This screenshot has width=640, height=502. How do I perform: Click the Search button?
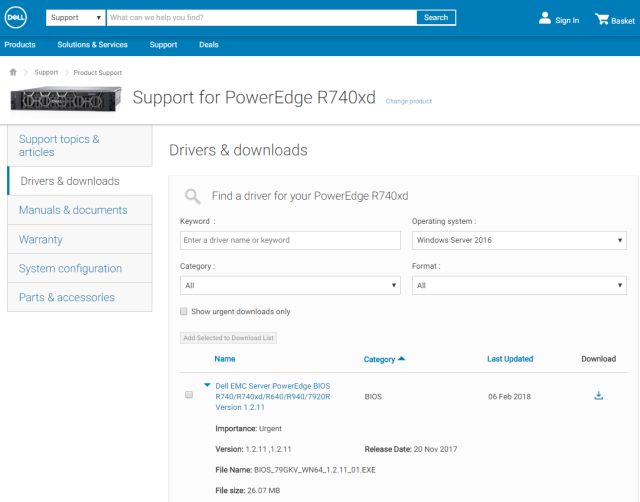(x=436, y=18)
